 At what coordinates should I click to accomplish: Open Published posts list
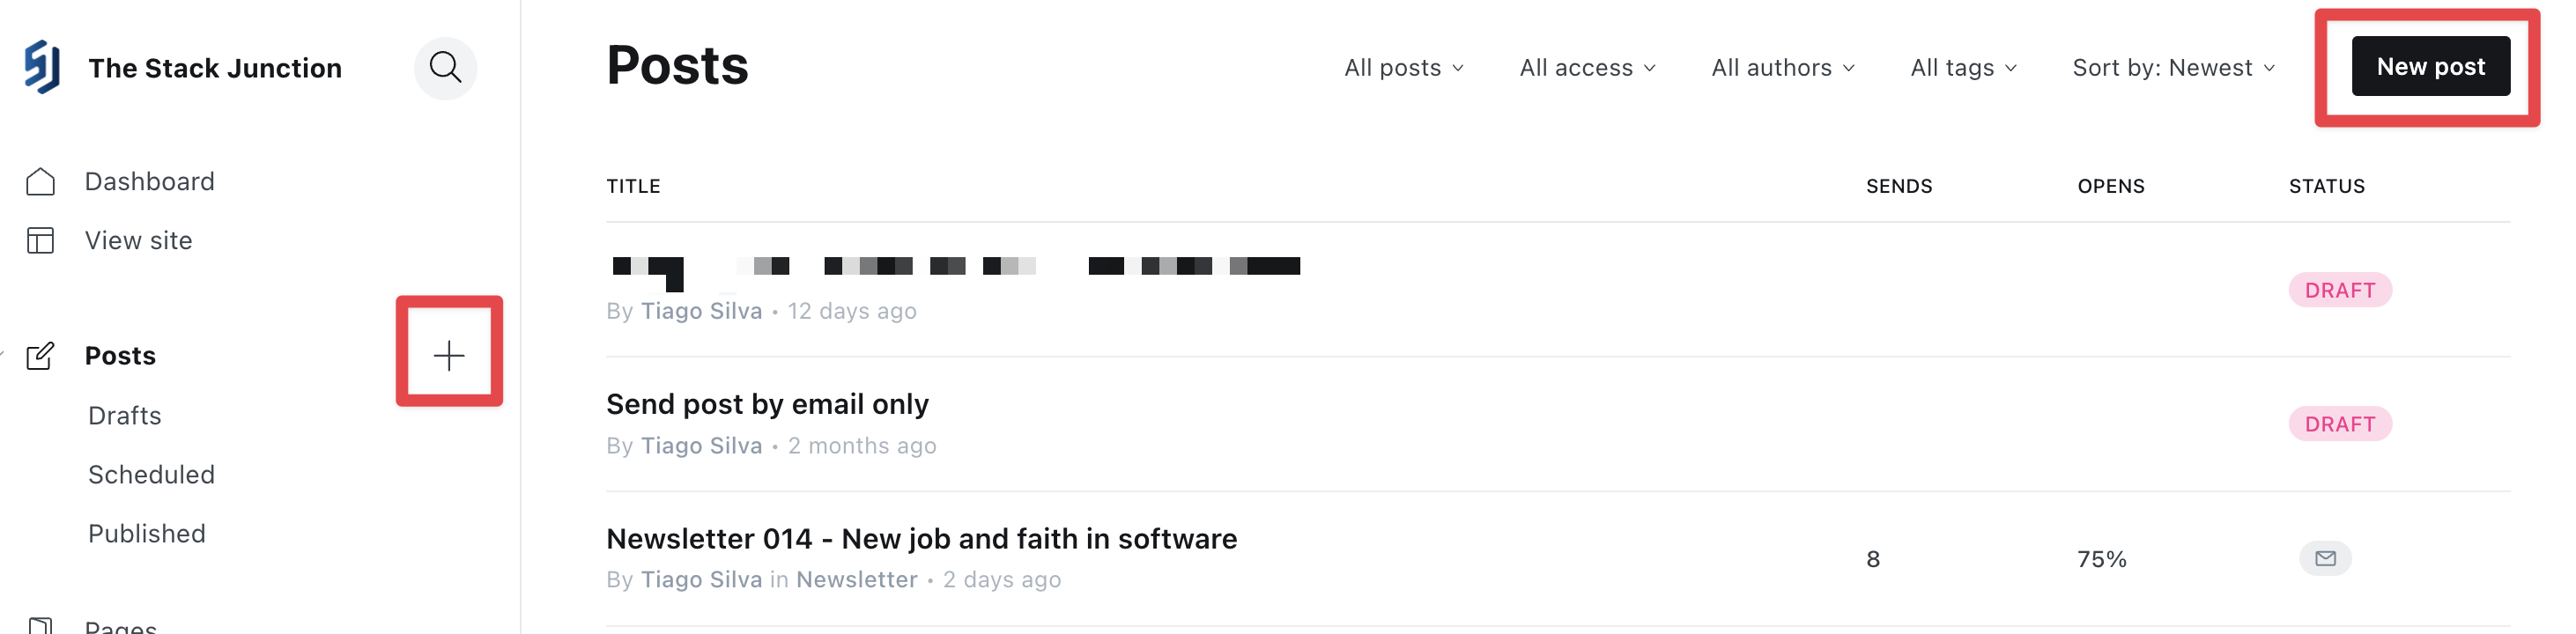pyautogui.click(x=147, y=534)
